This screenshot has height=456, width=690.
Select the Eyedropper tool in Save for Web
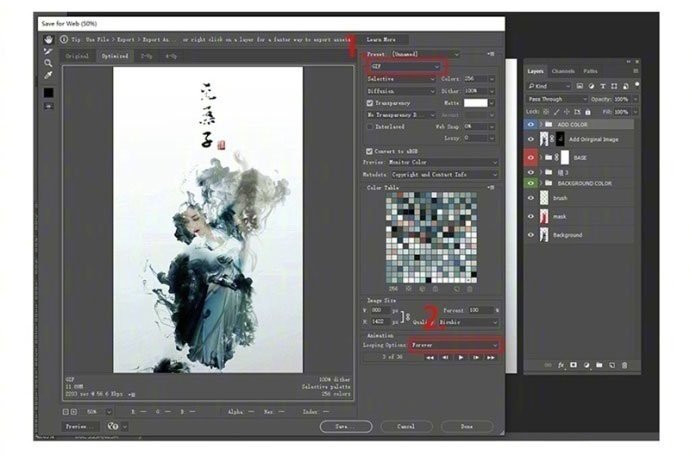(48, 75)
